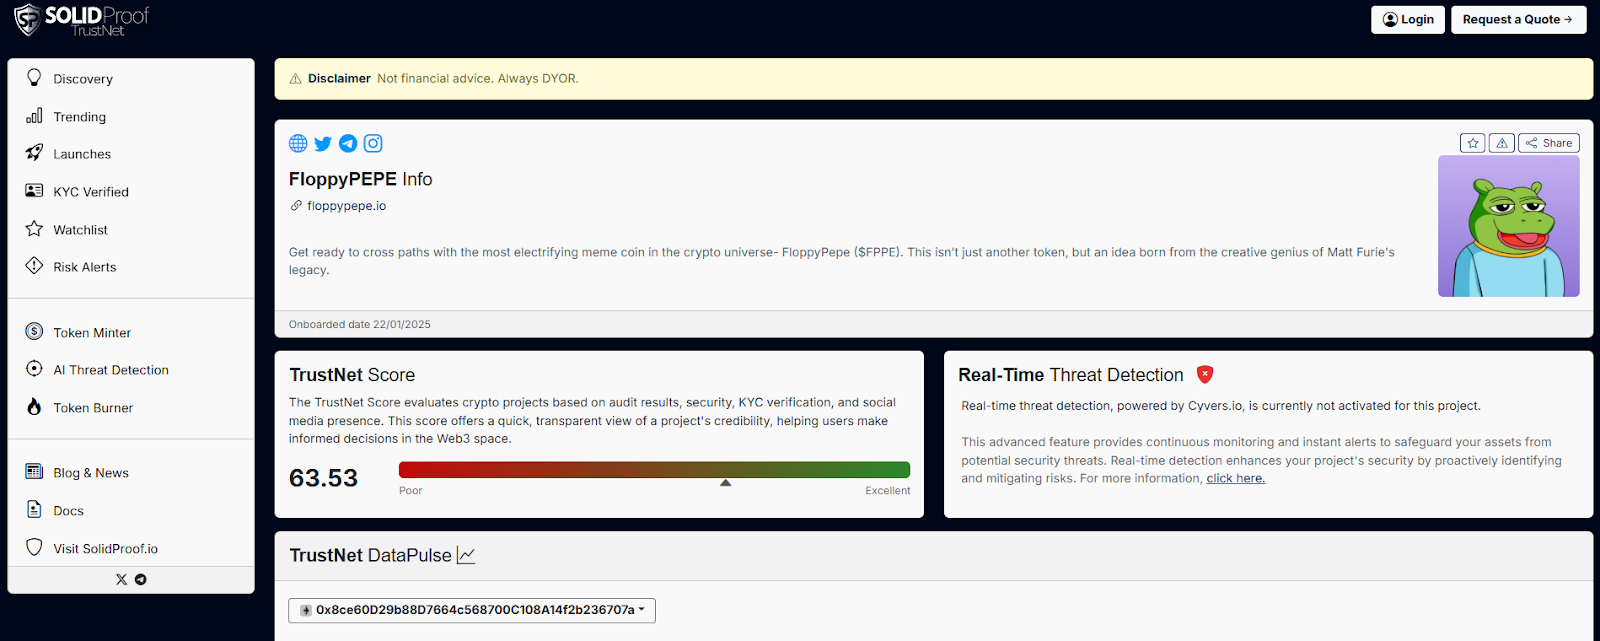1600x641 pixels.
Task: Open FloppyPEPE Twitter bird icon
Action: pos(323,144)
